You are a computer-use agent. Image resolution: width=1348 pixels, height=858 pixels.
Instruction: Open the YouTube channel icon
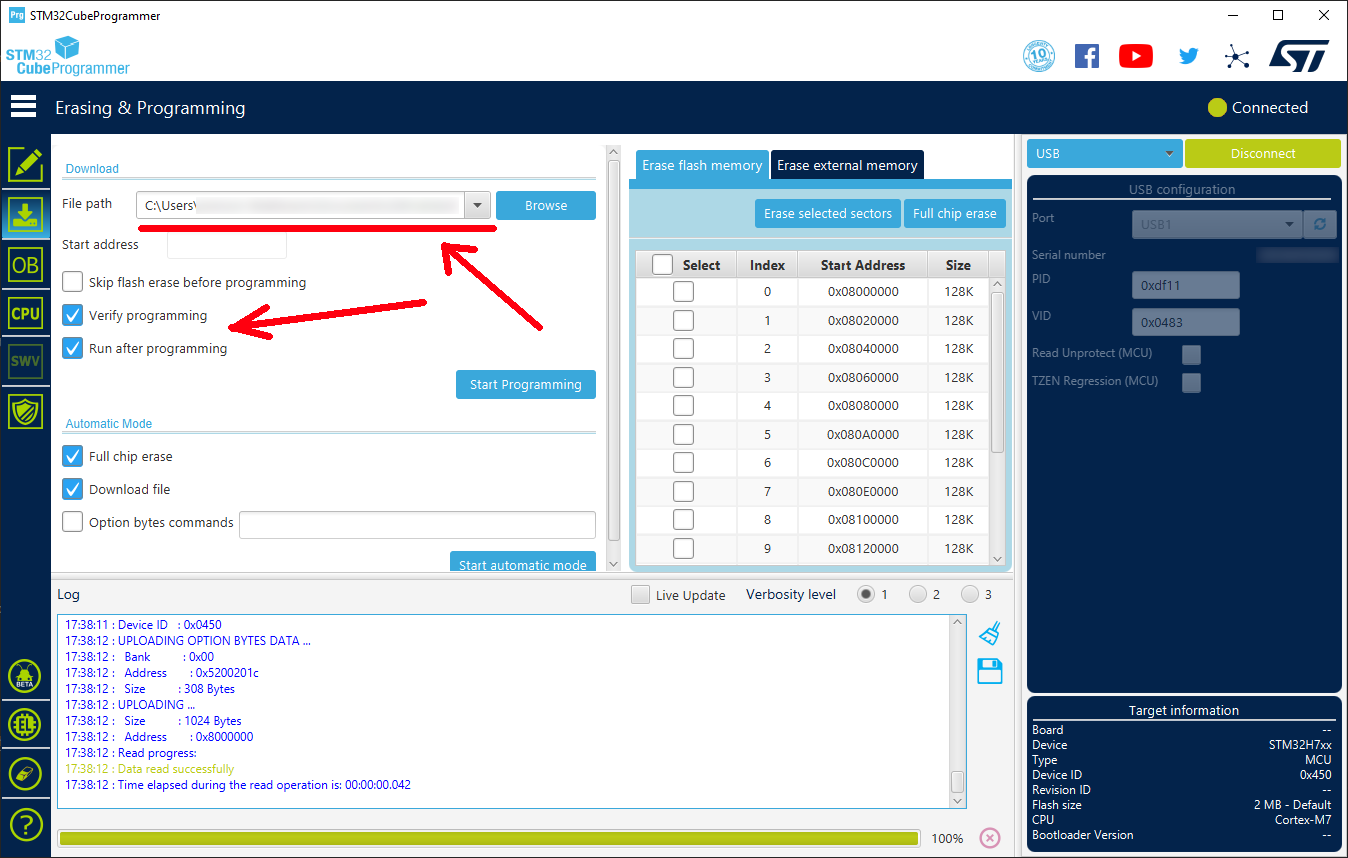1136,56
